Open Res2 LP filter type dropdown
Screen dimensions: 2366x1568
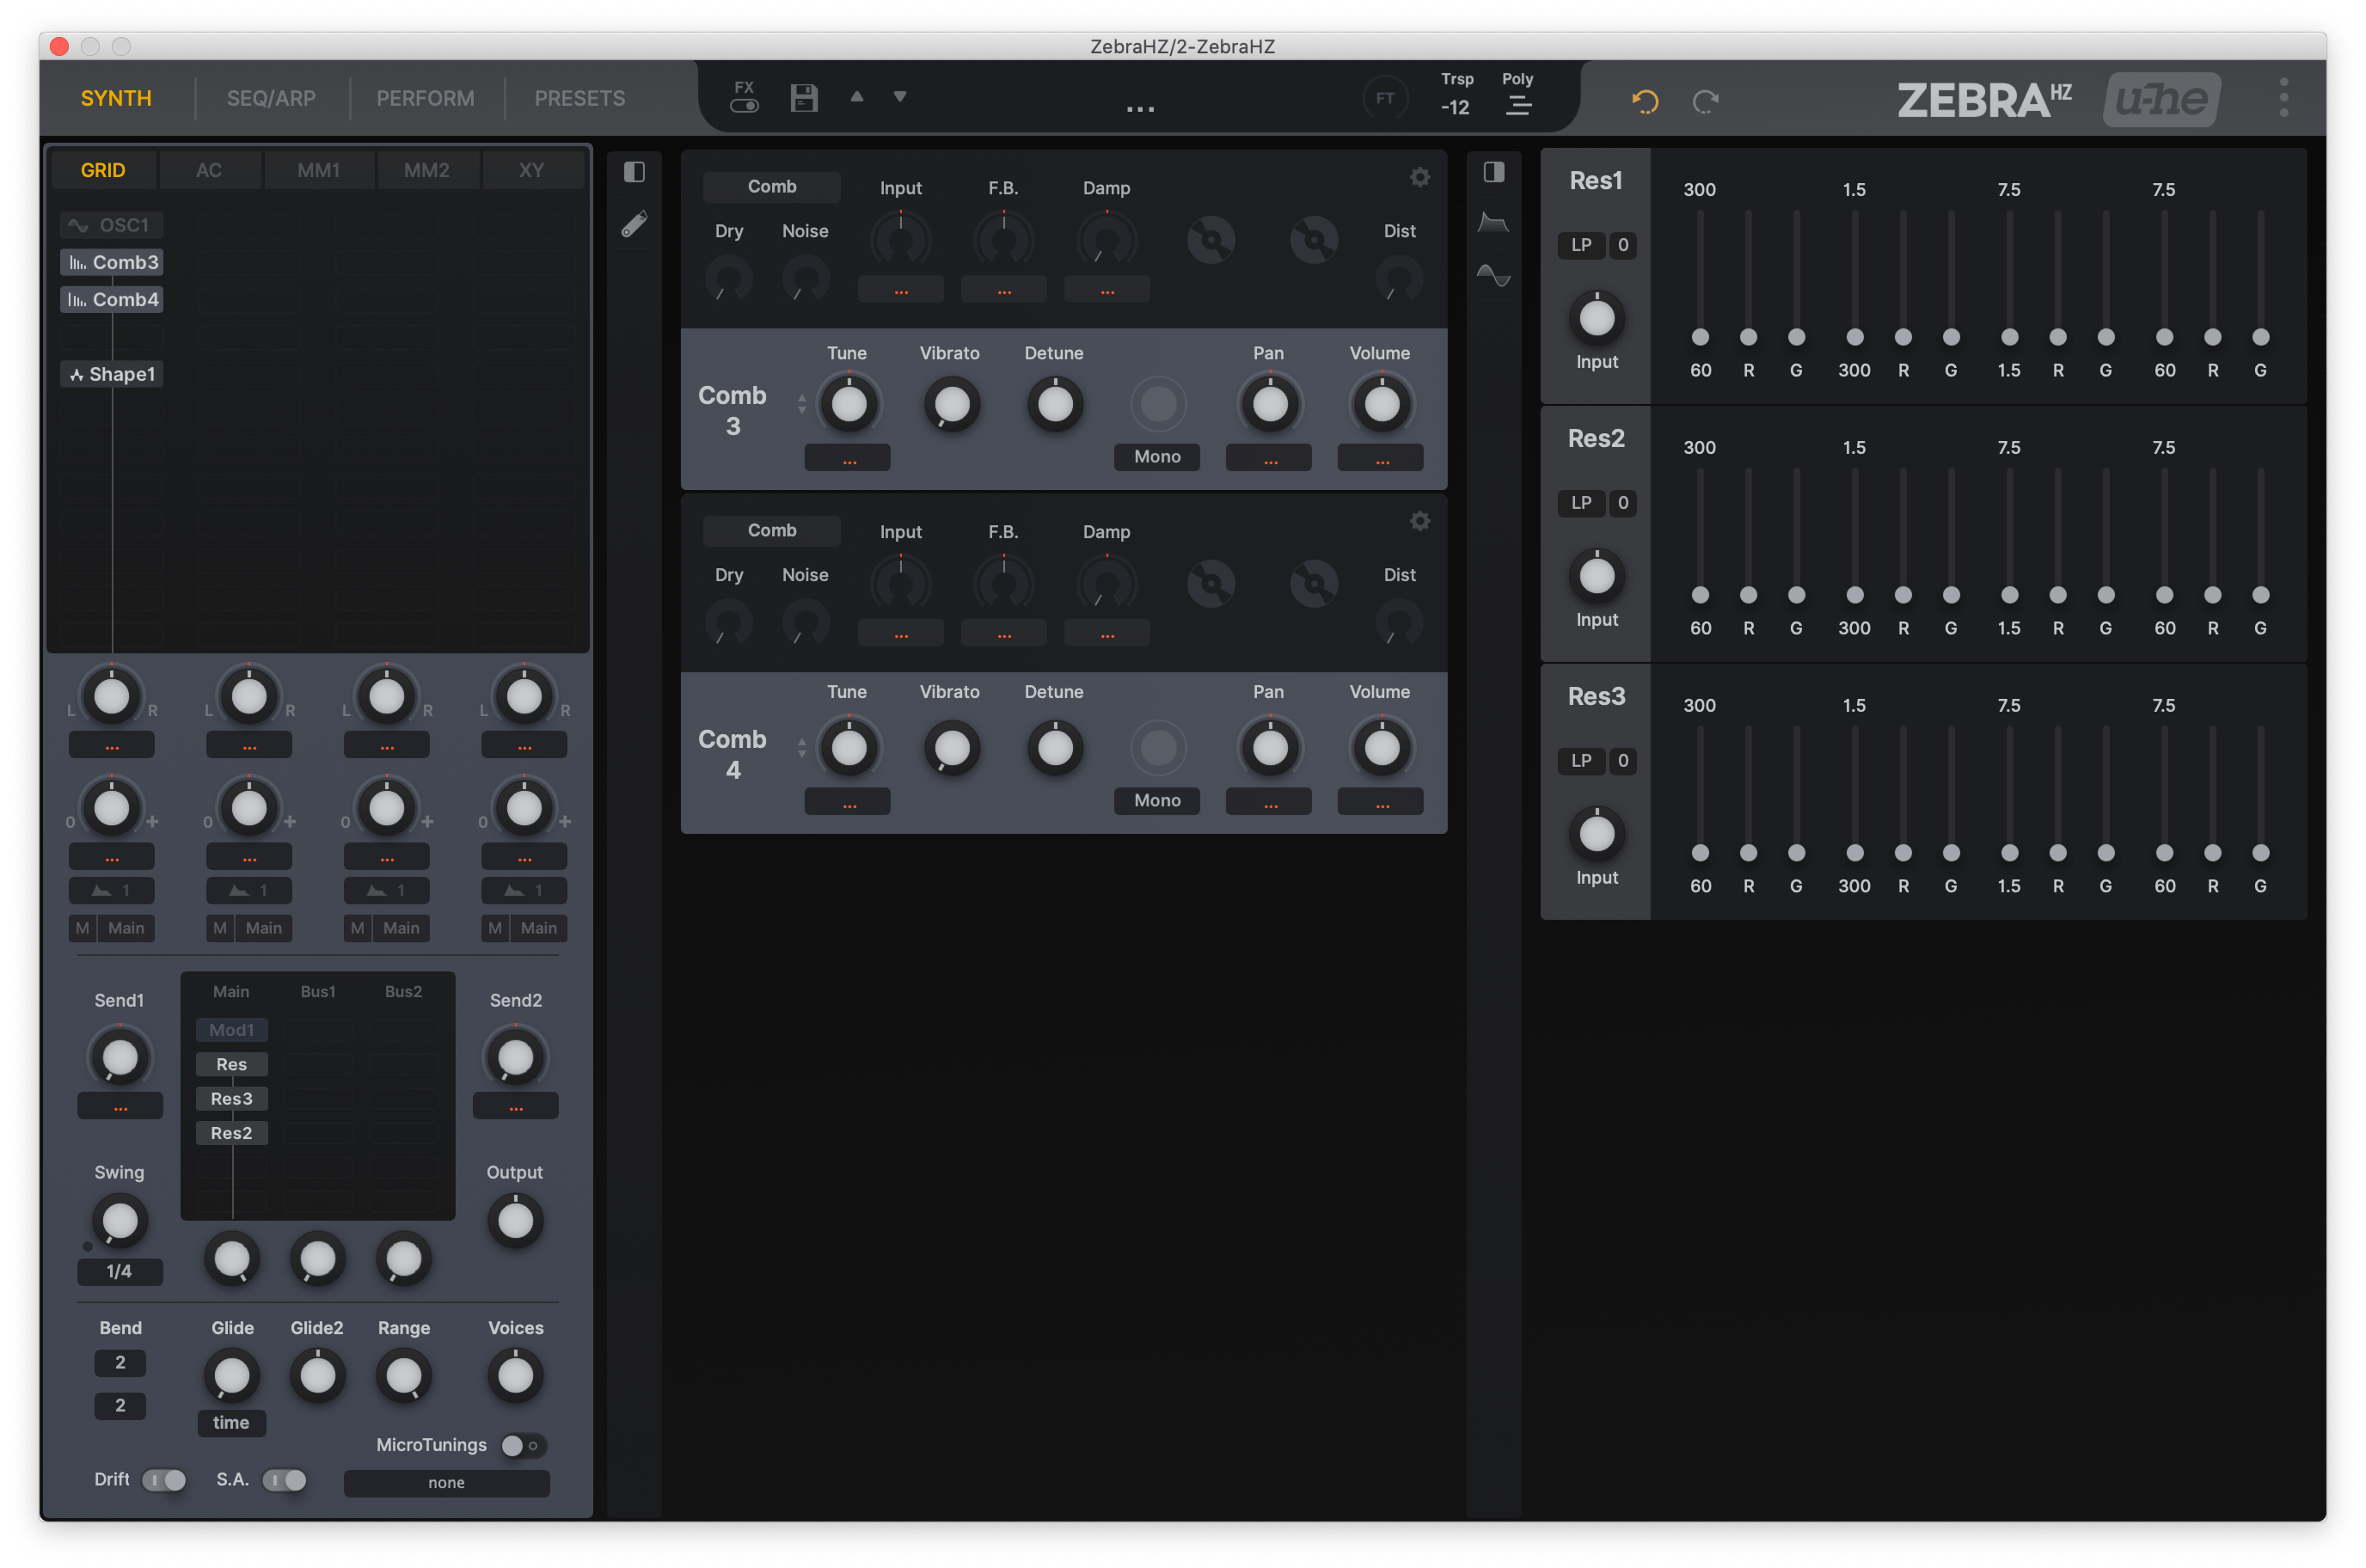coord(1581,503)
